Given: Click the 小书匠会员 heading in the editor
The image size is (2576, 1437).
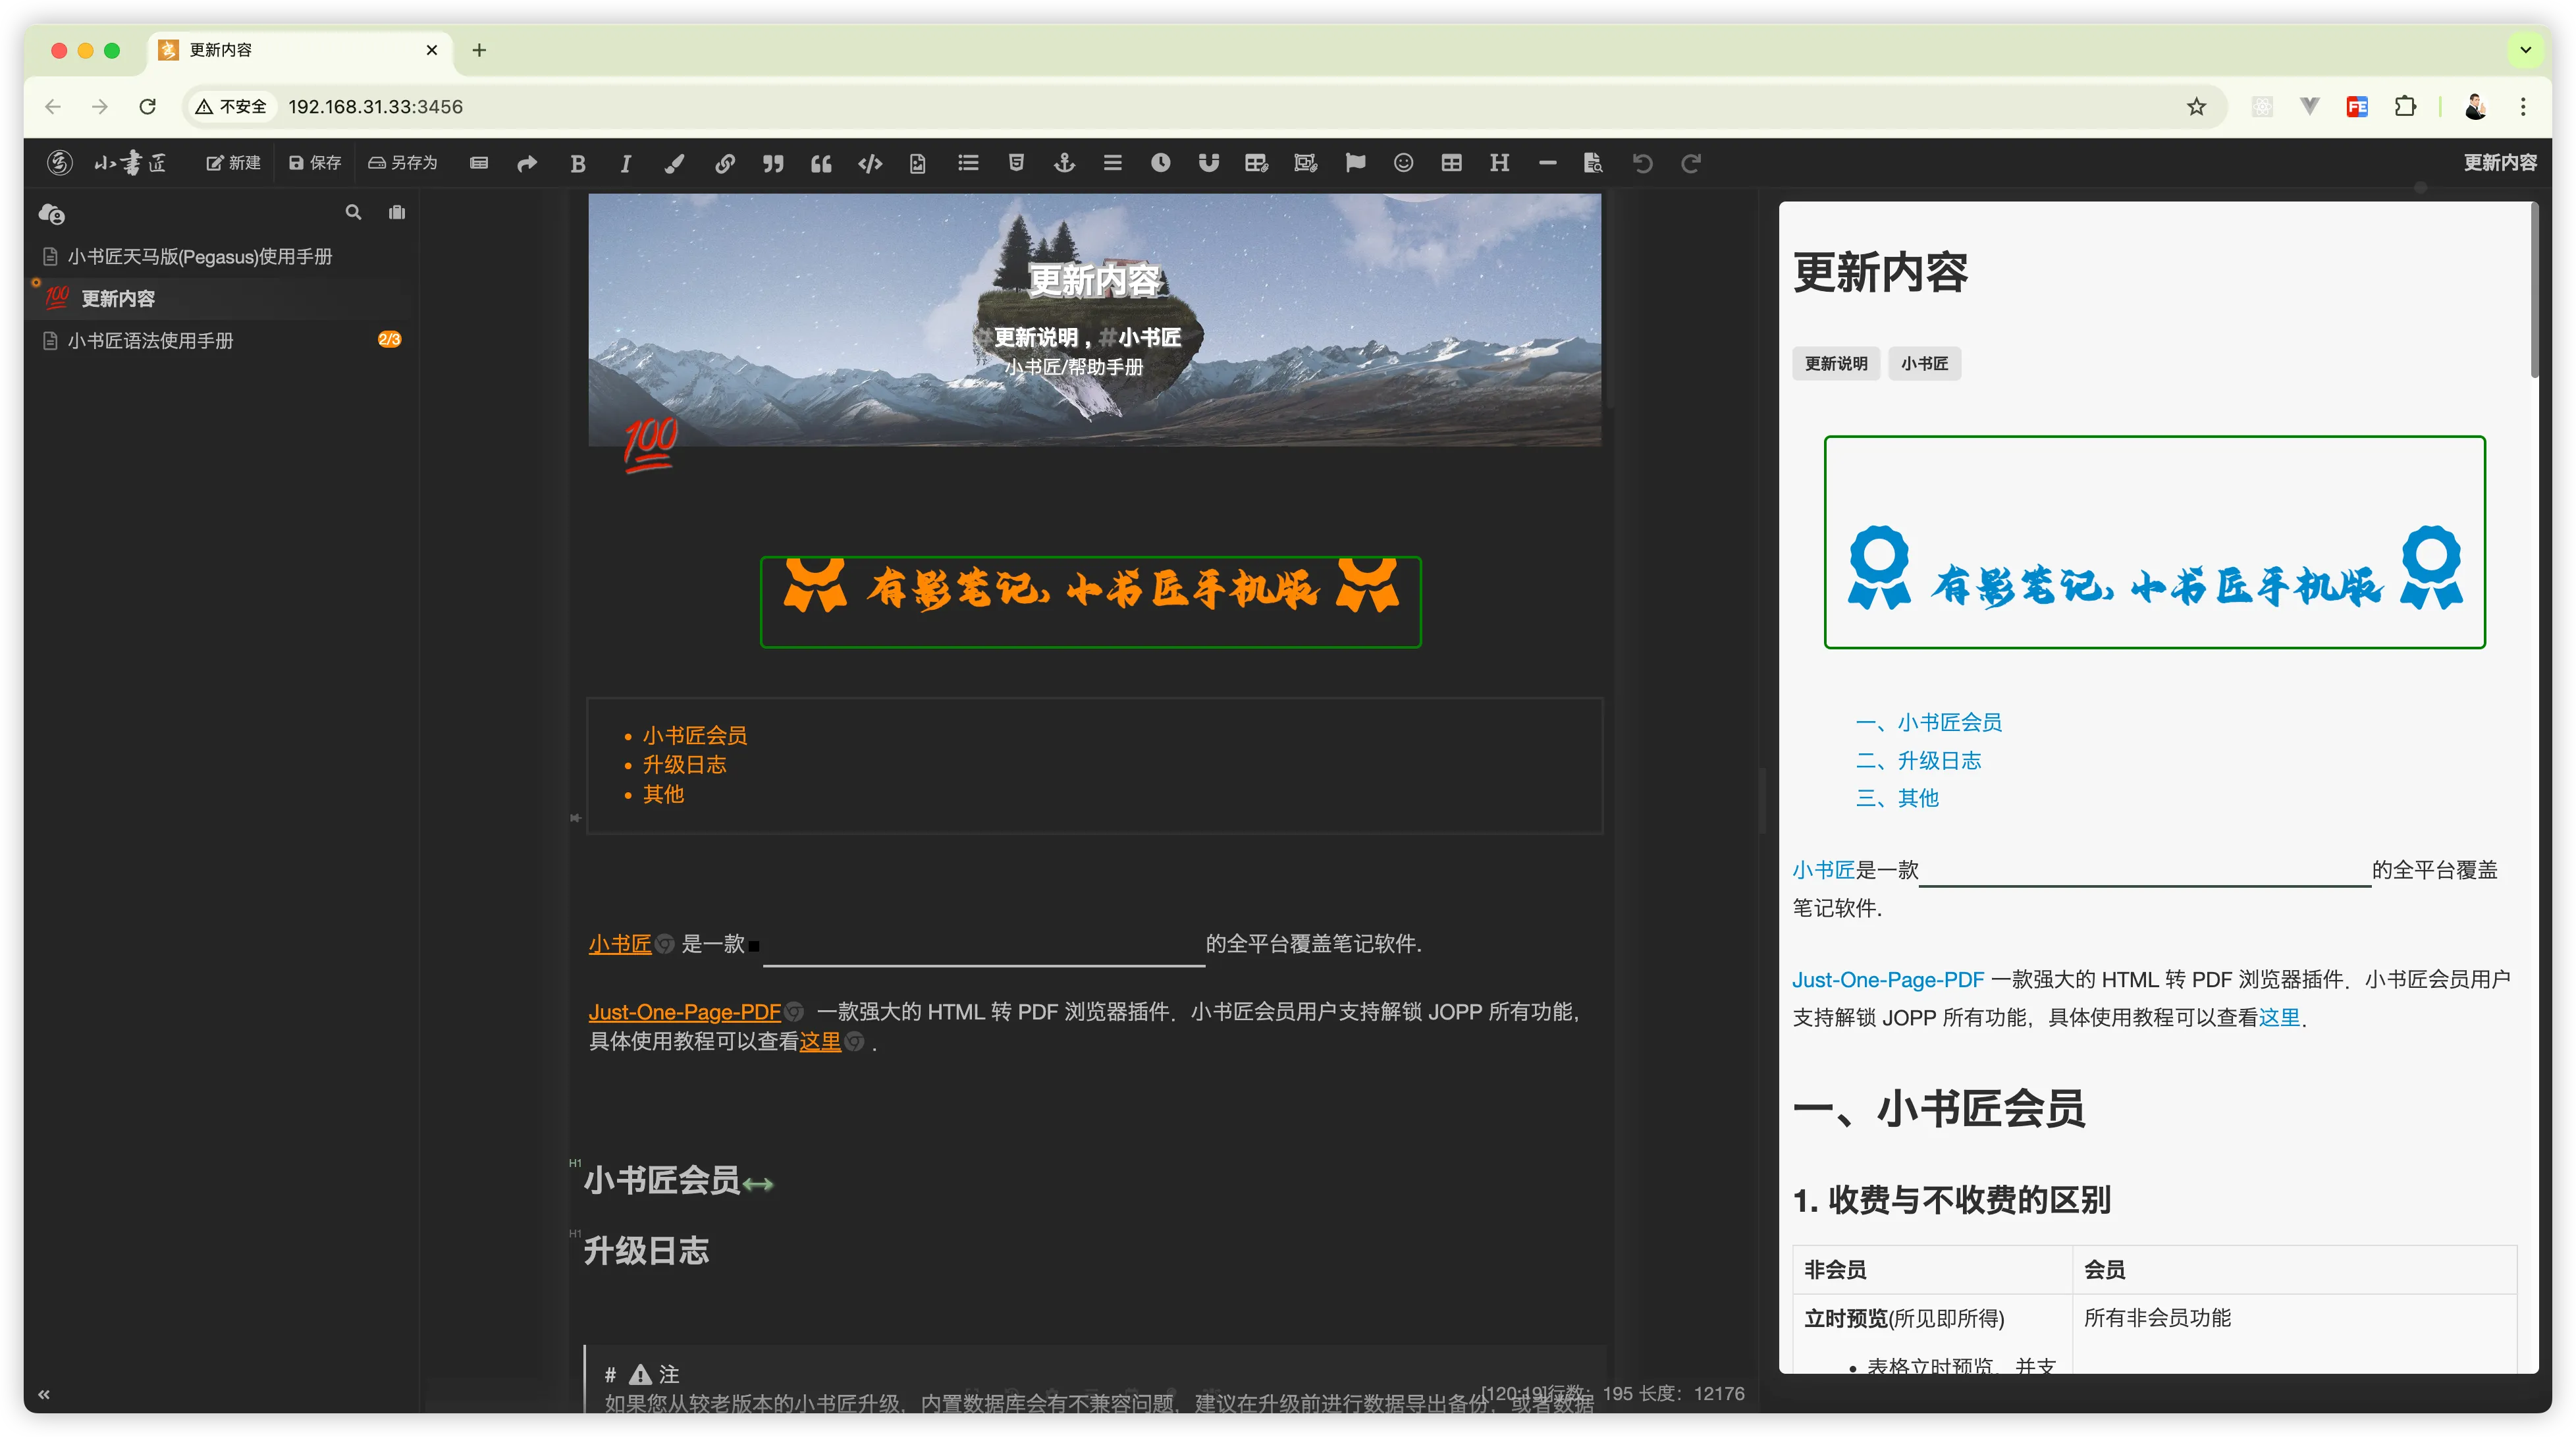Looking at the screenshot, I should (662, 1181).
